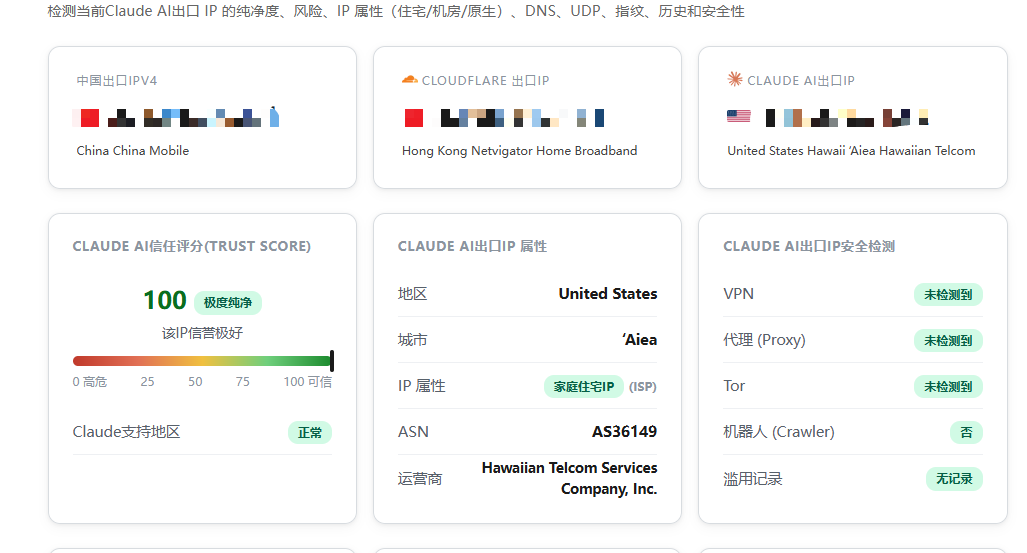Select the page description line at top

pos(396,11)
